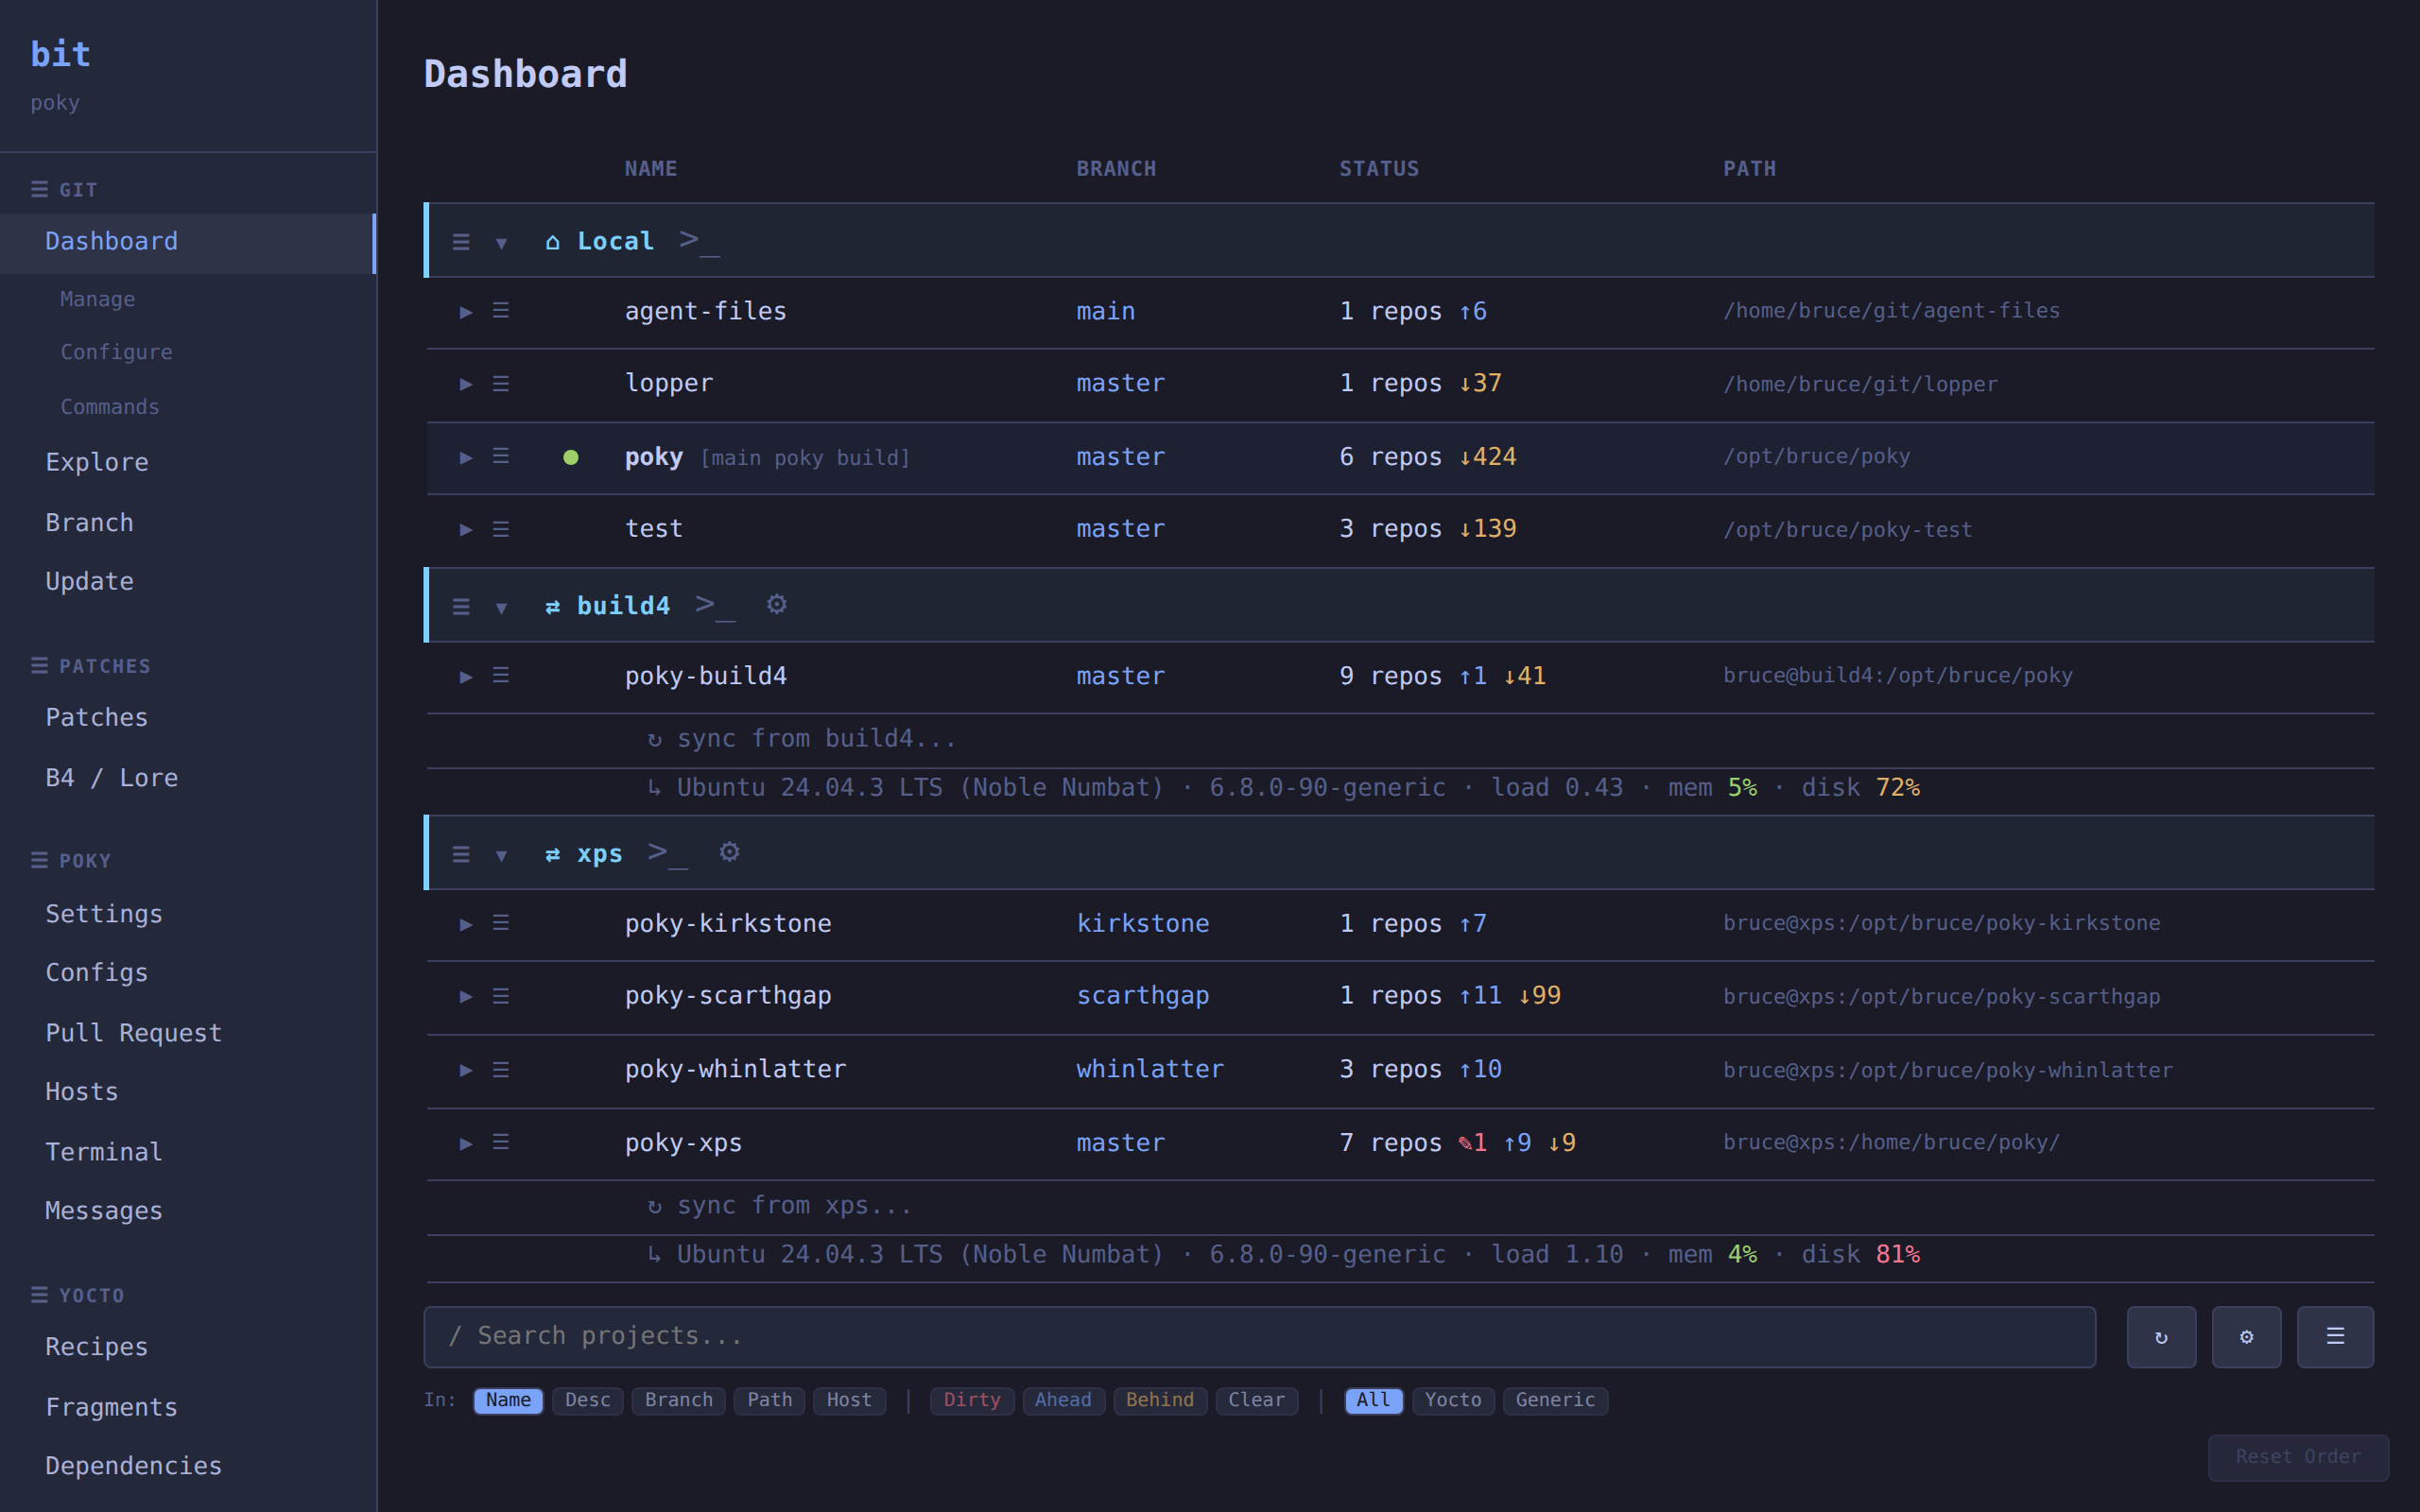Toggle the Dirty status filter
2420x1512 pixels.
point(972,1400)
